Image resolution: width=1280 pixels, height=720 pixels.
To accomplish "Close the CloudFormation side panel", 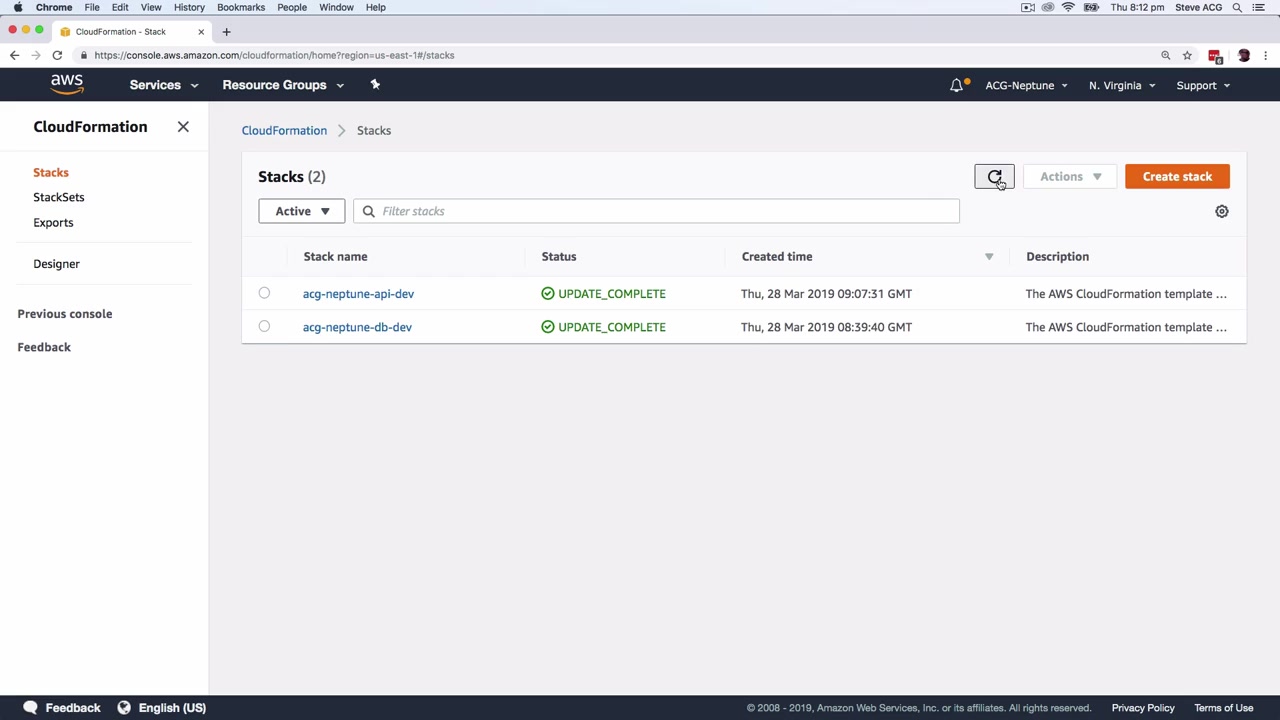I will [183, 127].
